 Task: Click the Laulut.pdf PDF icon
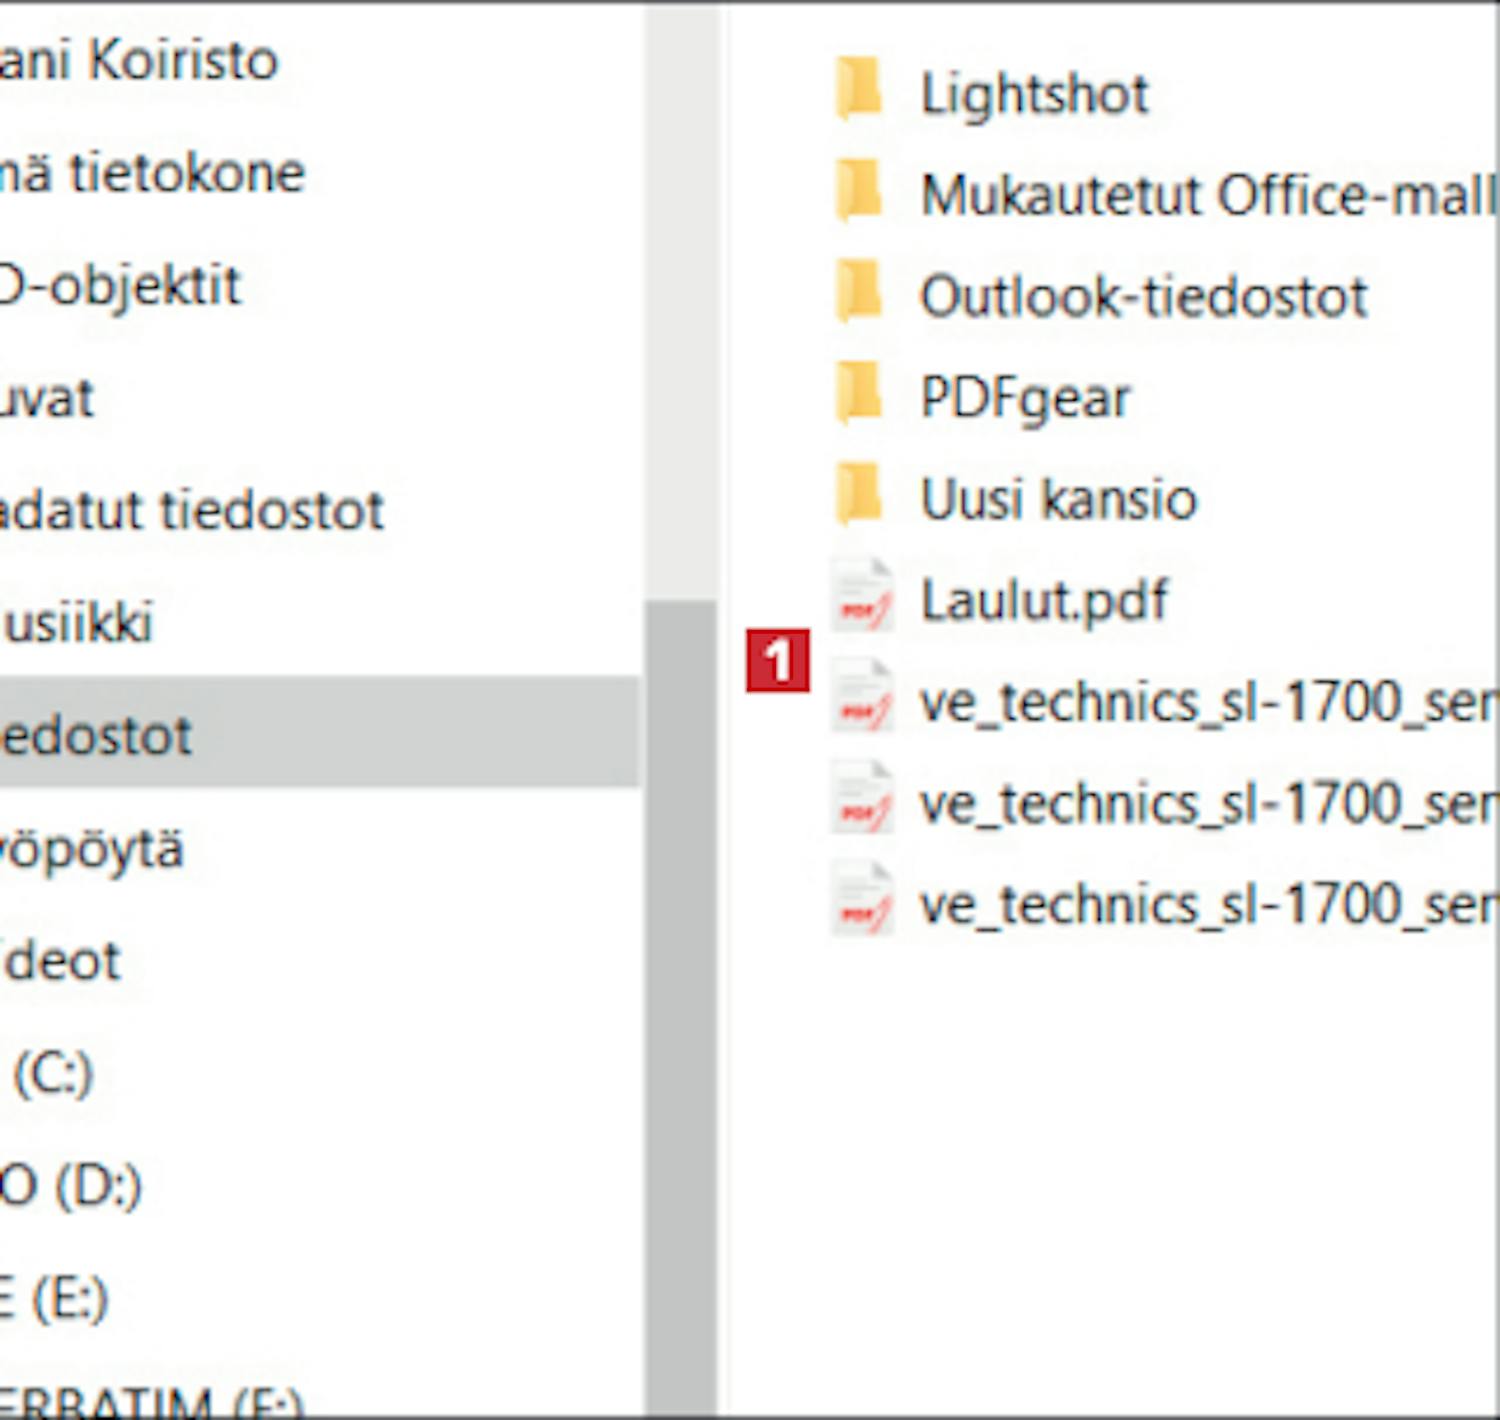coord(862,598)
